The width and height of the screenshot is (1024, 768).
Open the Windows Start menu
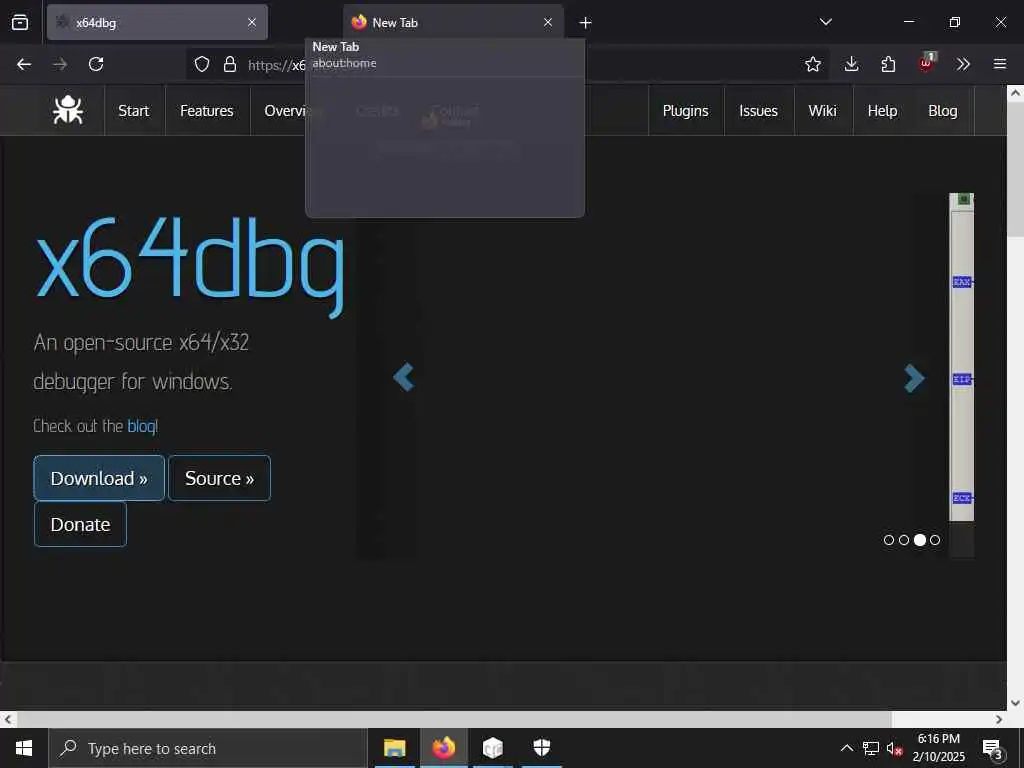pos(24,748)
